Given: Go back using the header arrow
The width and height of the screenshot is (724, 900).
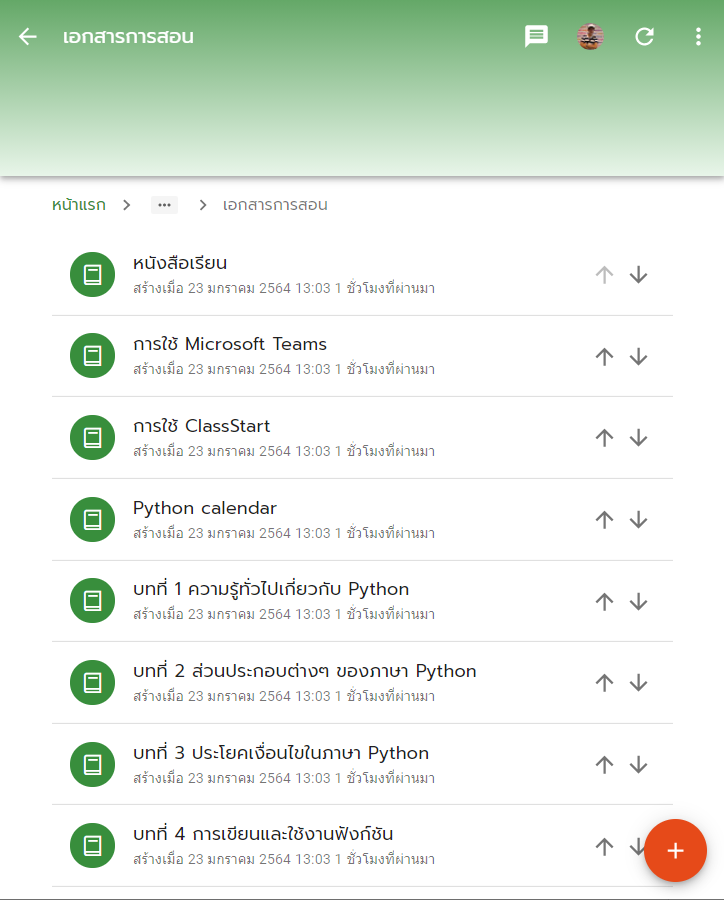Looking at the screenshot, I should pyautogui.click(x=28, y=37).
